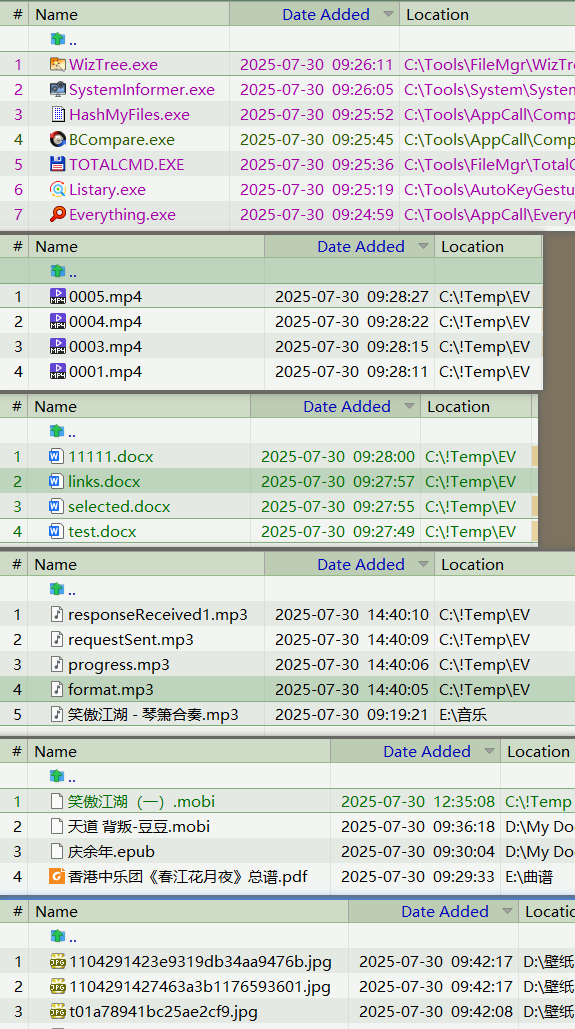Click date 2025-07-30 12:35:08
575x1029 pixels.
[418, 801]
